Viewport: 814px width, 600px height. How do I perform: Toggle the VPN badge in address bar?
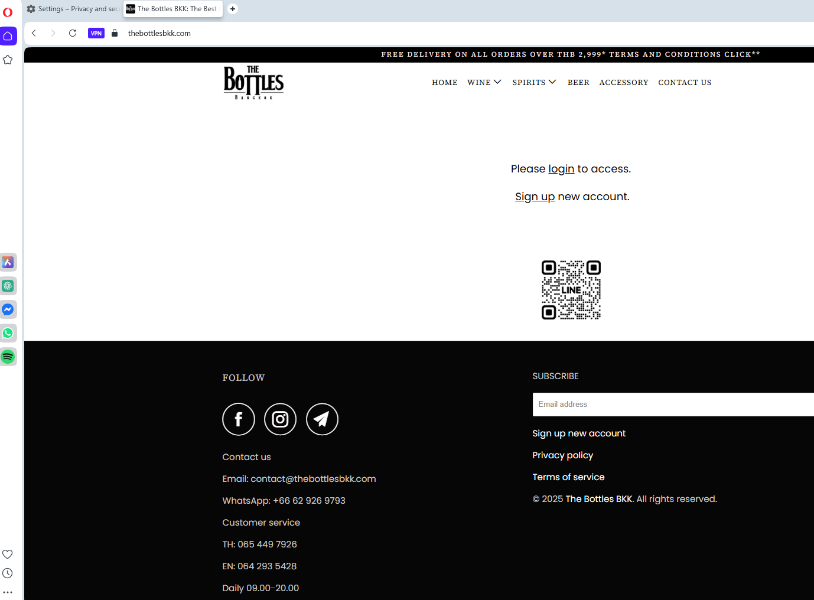pos(96,33)
